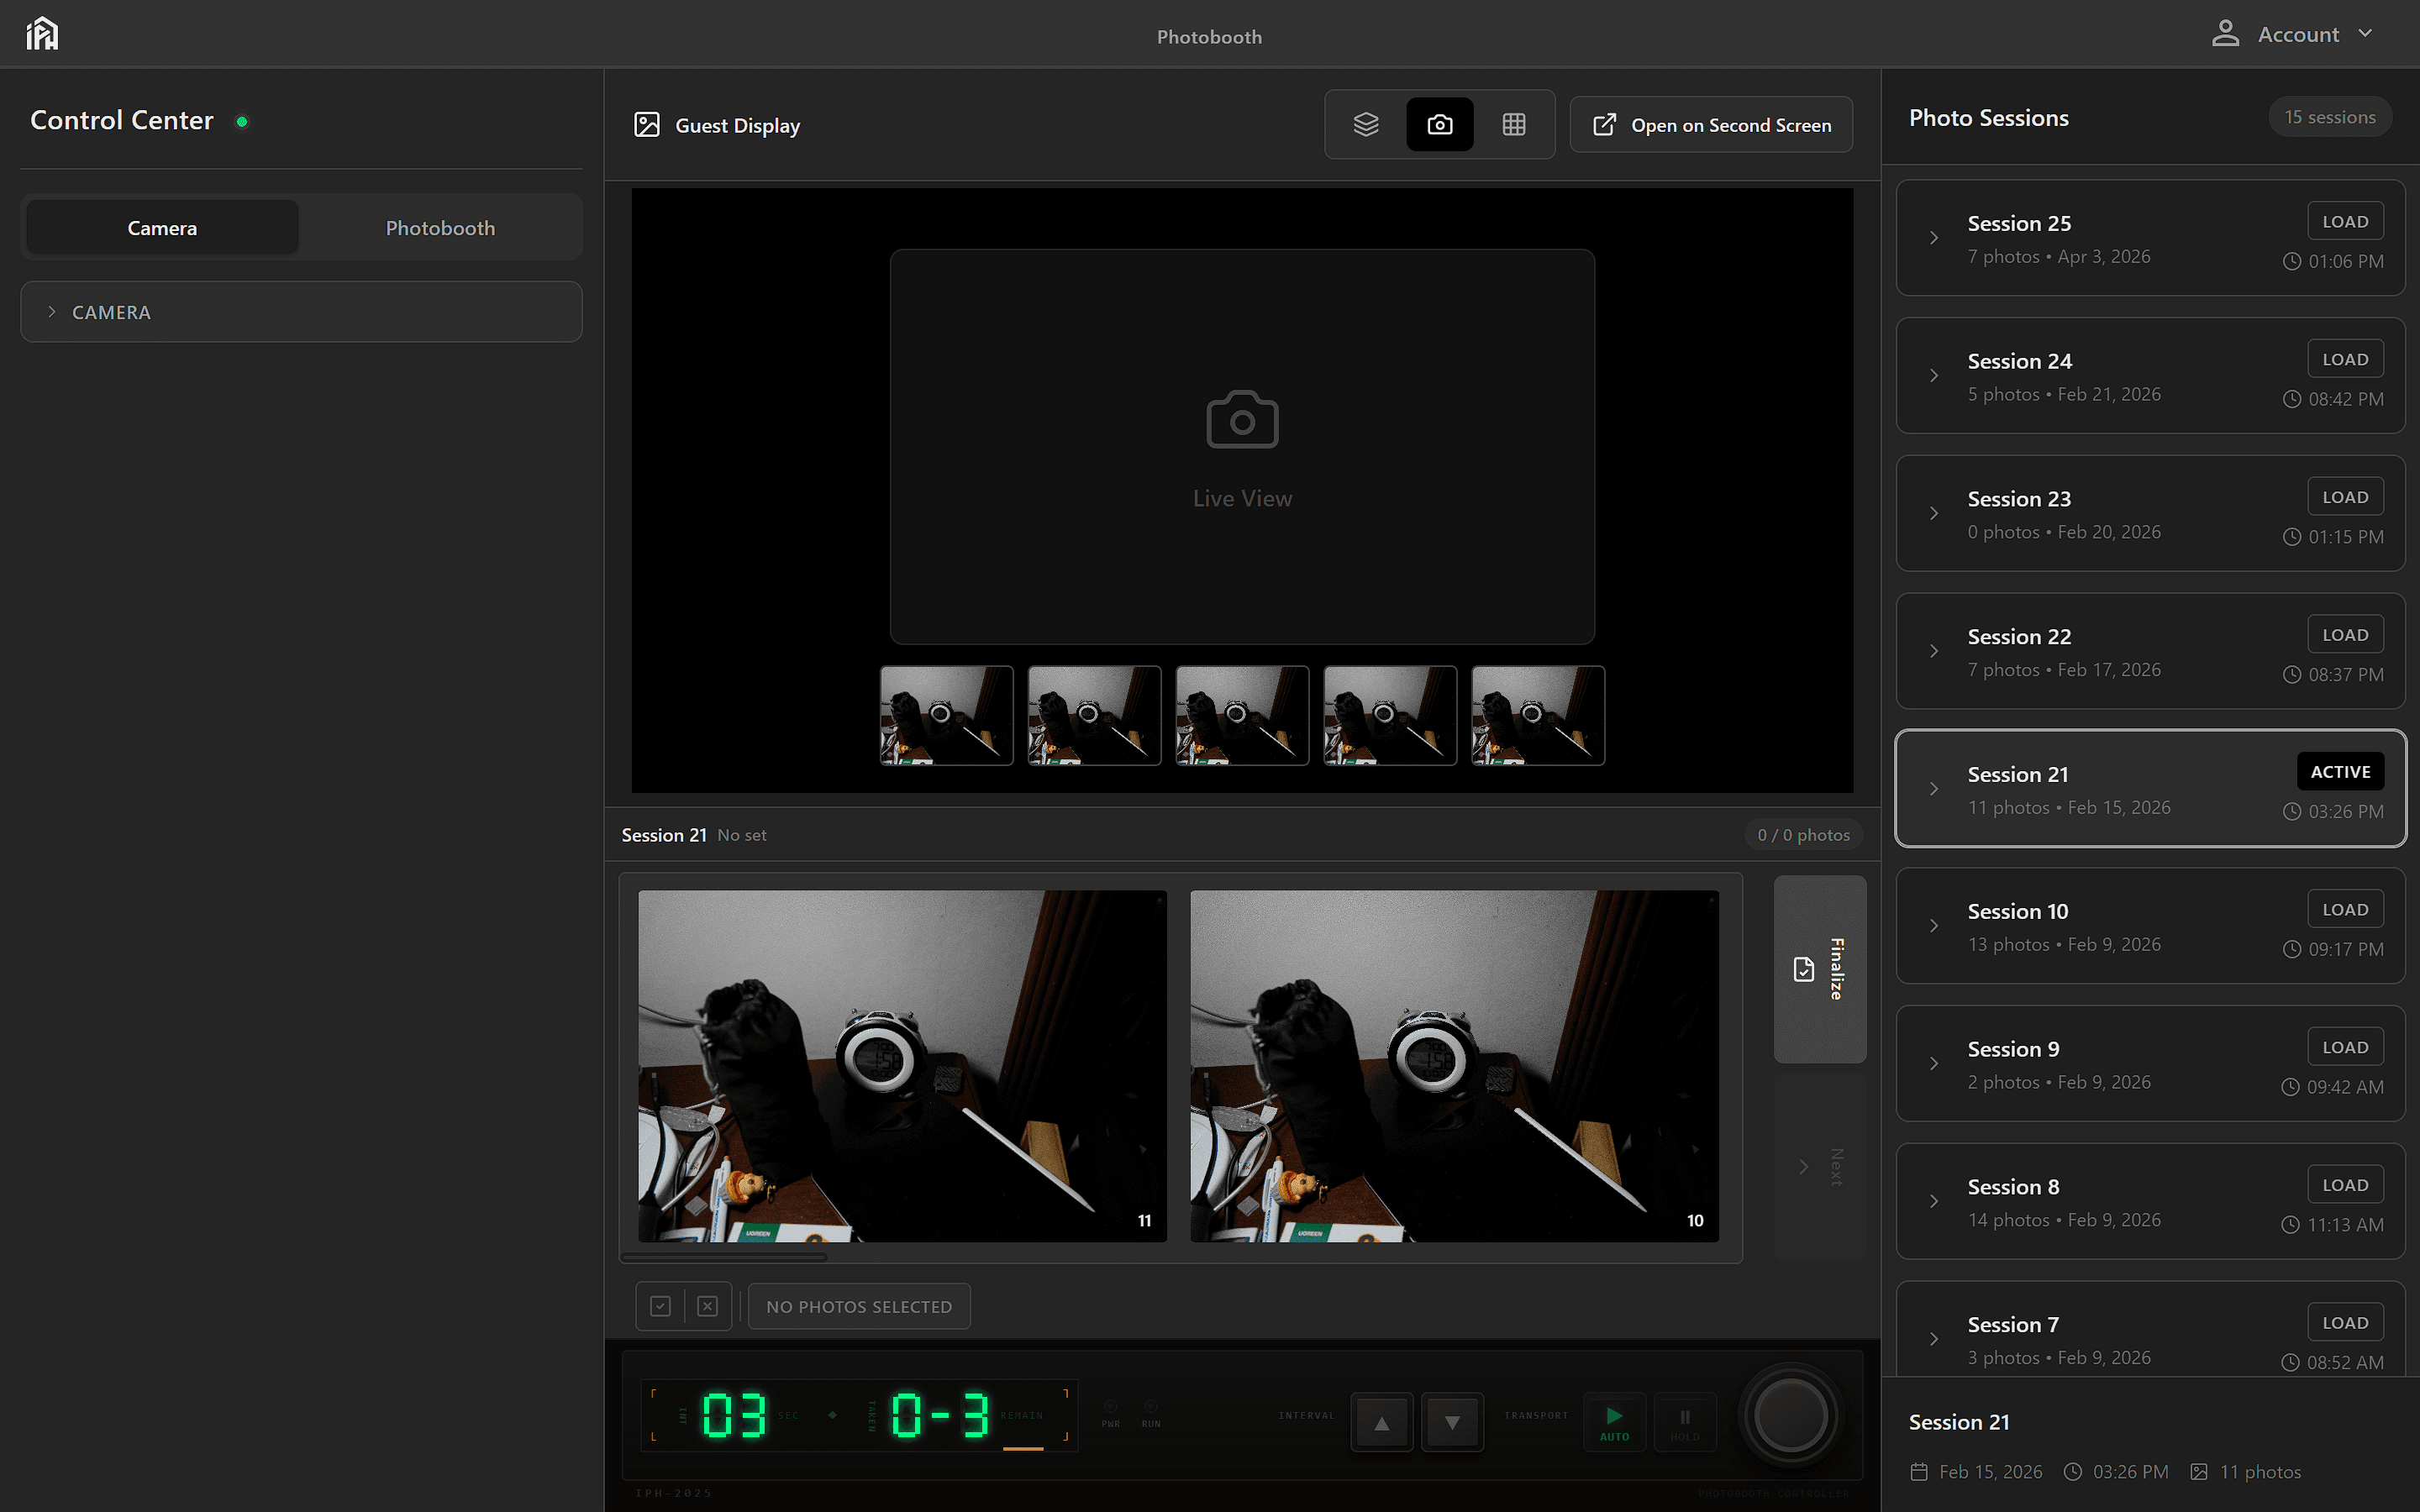Click the PWR indicator light
The image size is (2420, 1512).
(x=1110, y=1407)
